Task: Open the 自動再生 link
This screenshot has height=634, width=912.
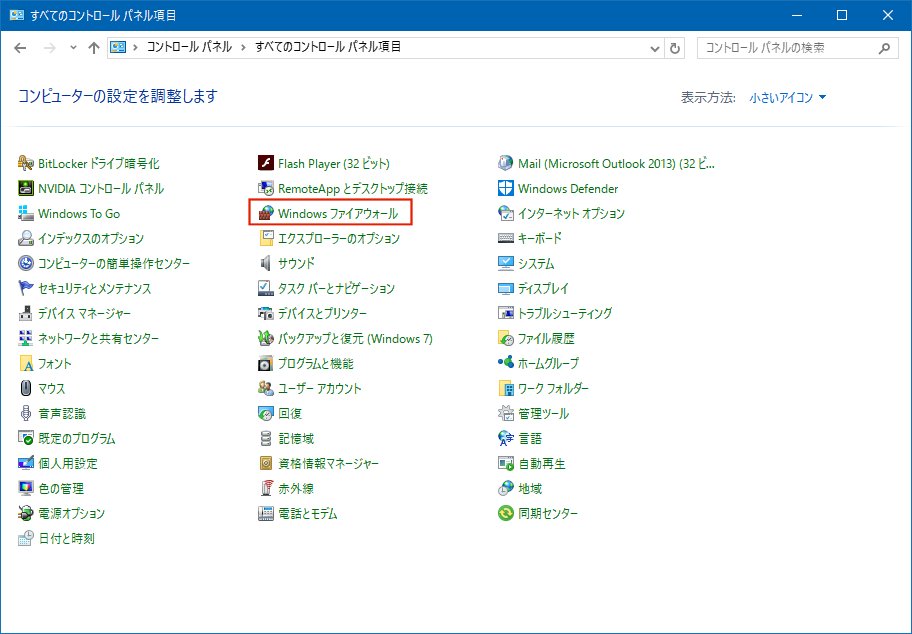Action: click(x=542, y=464)
